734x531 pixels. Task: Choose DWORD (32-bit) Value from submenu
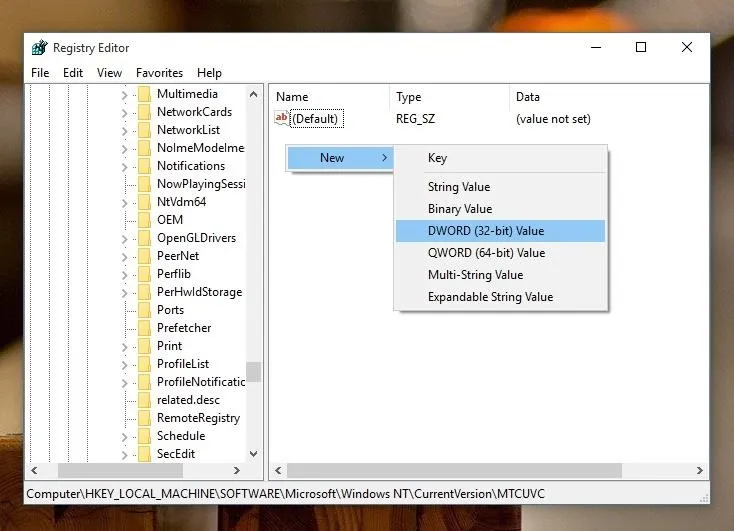click(500, 231)
